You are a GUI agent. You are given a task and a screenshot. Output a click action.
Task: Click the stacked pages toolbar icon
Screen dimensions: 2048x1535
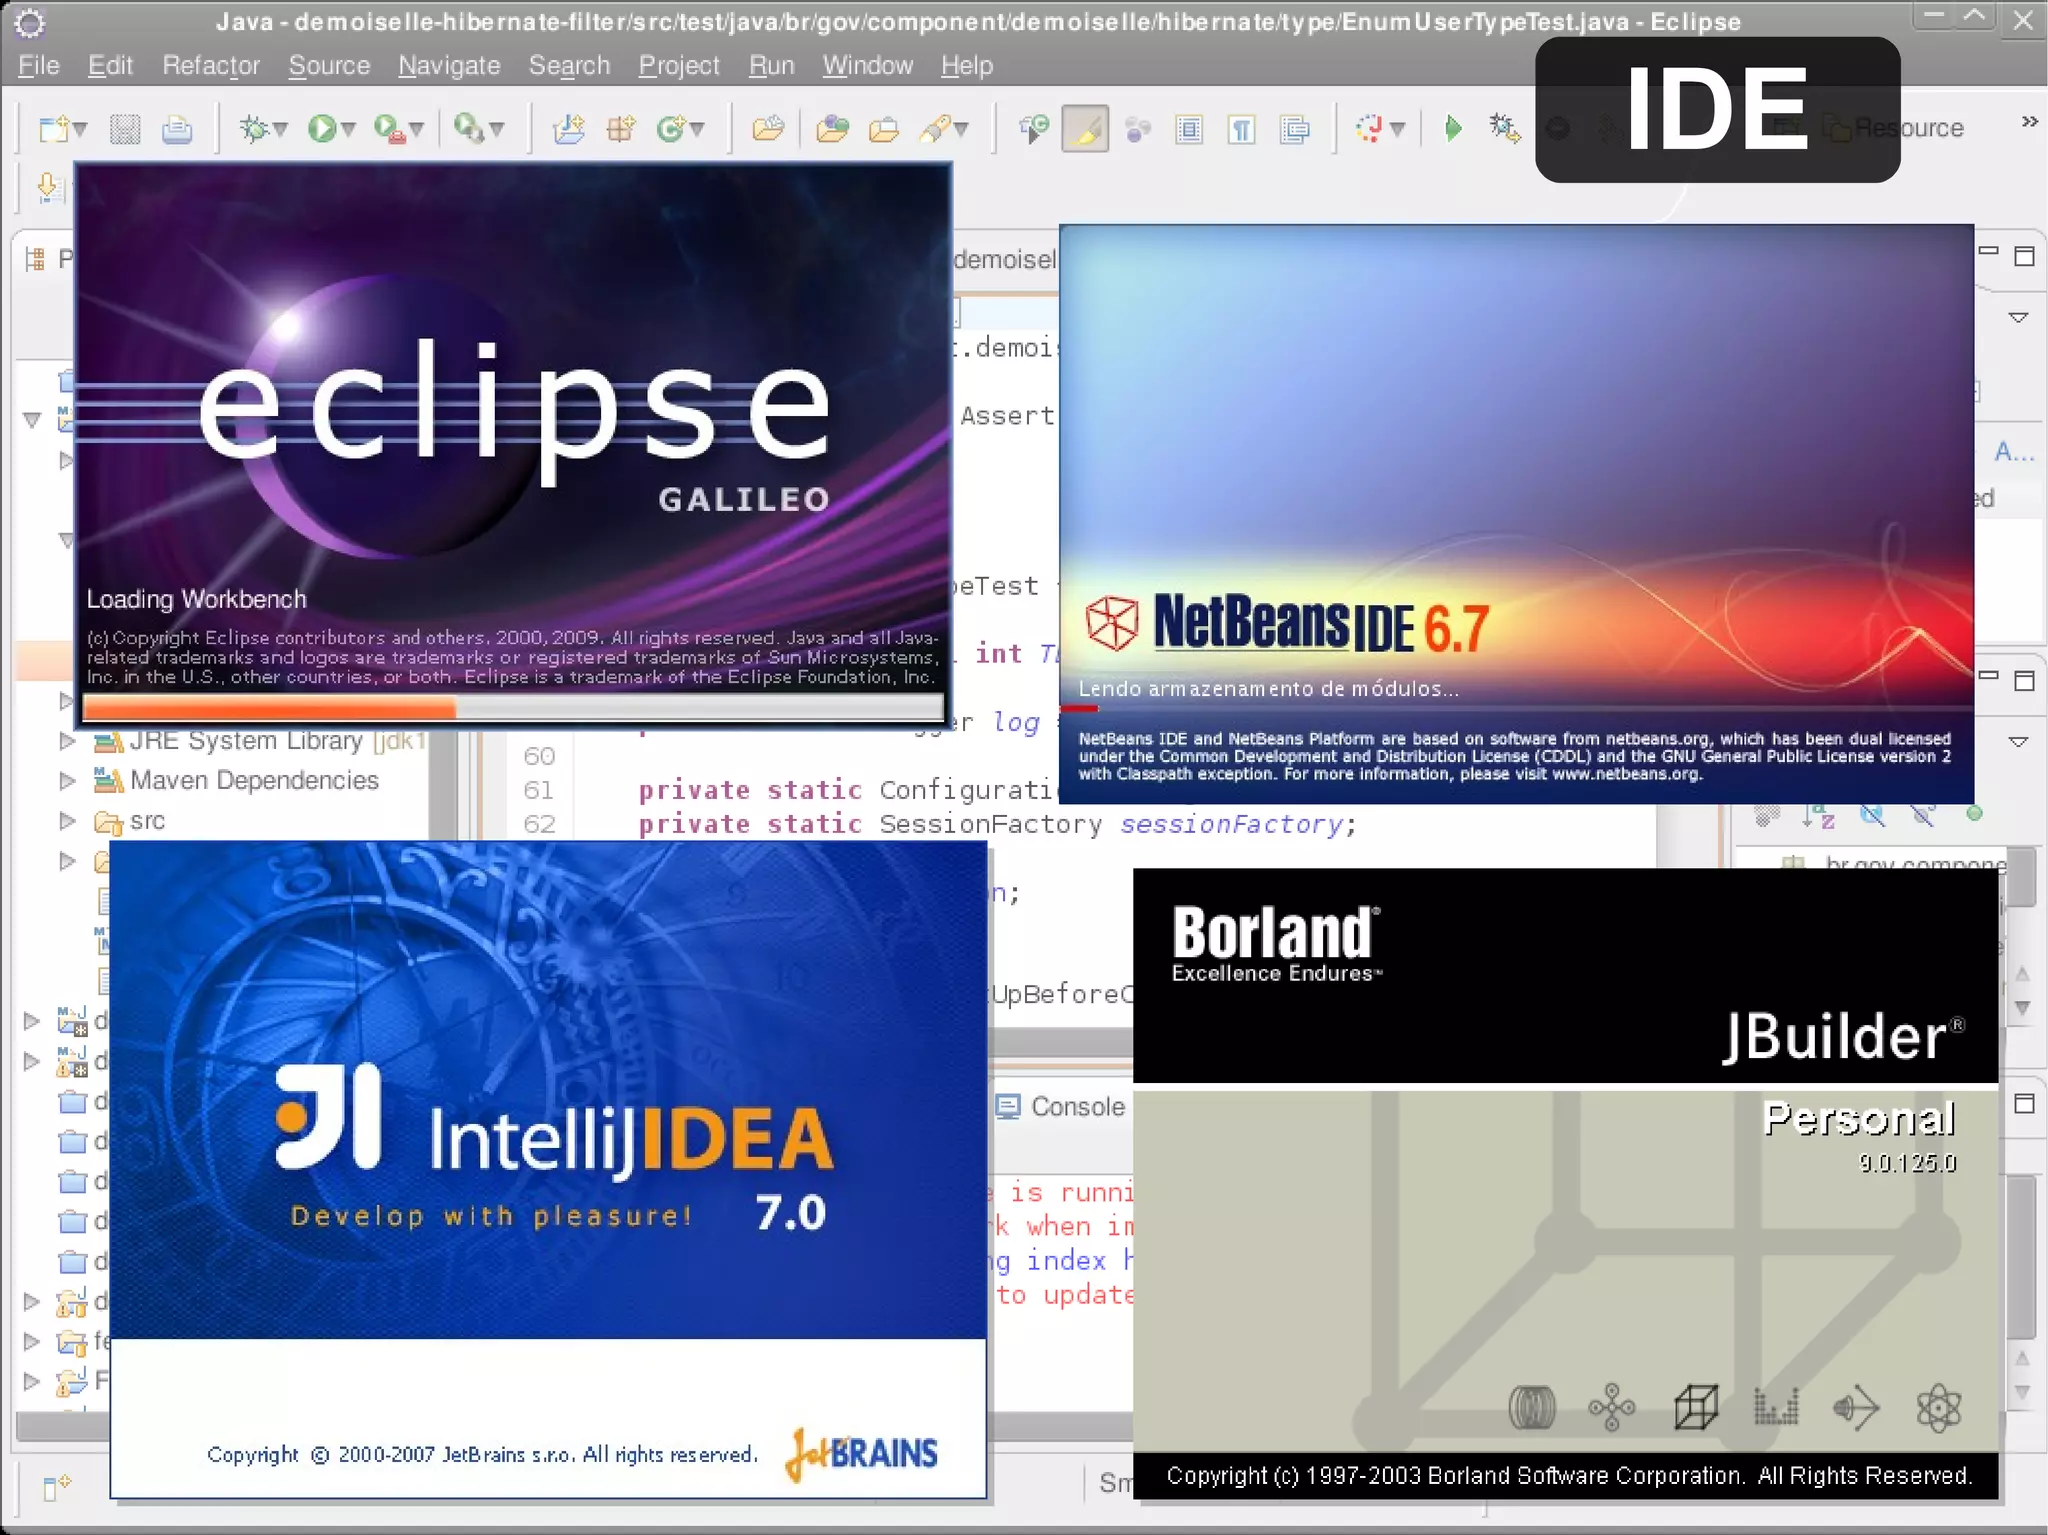pos(1295,129)
